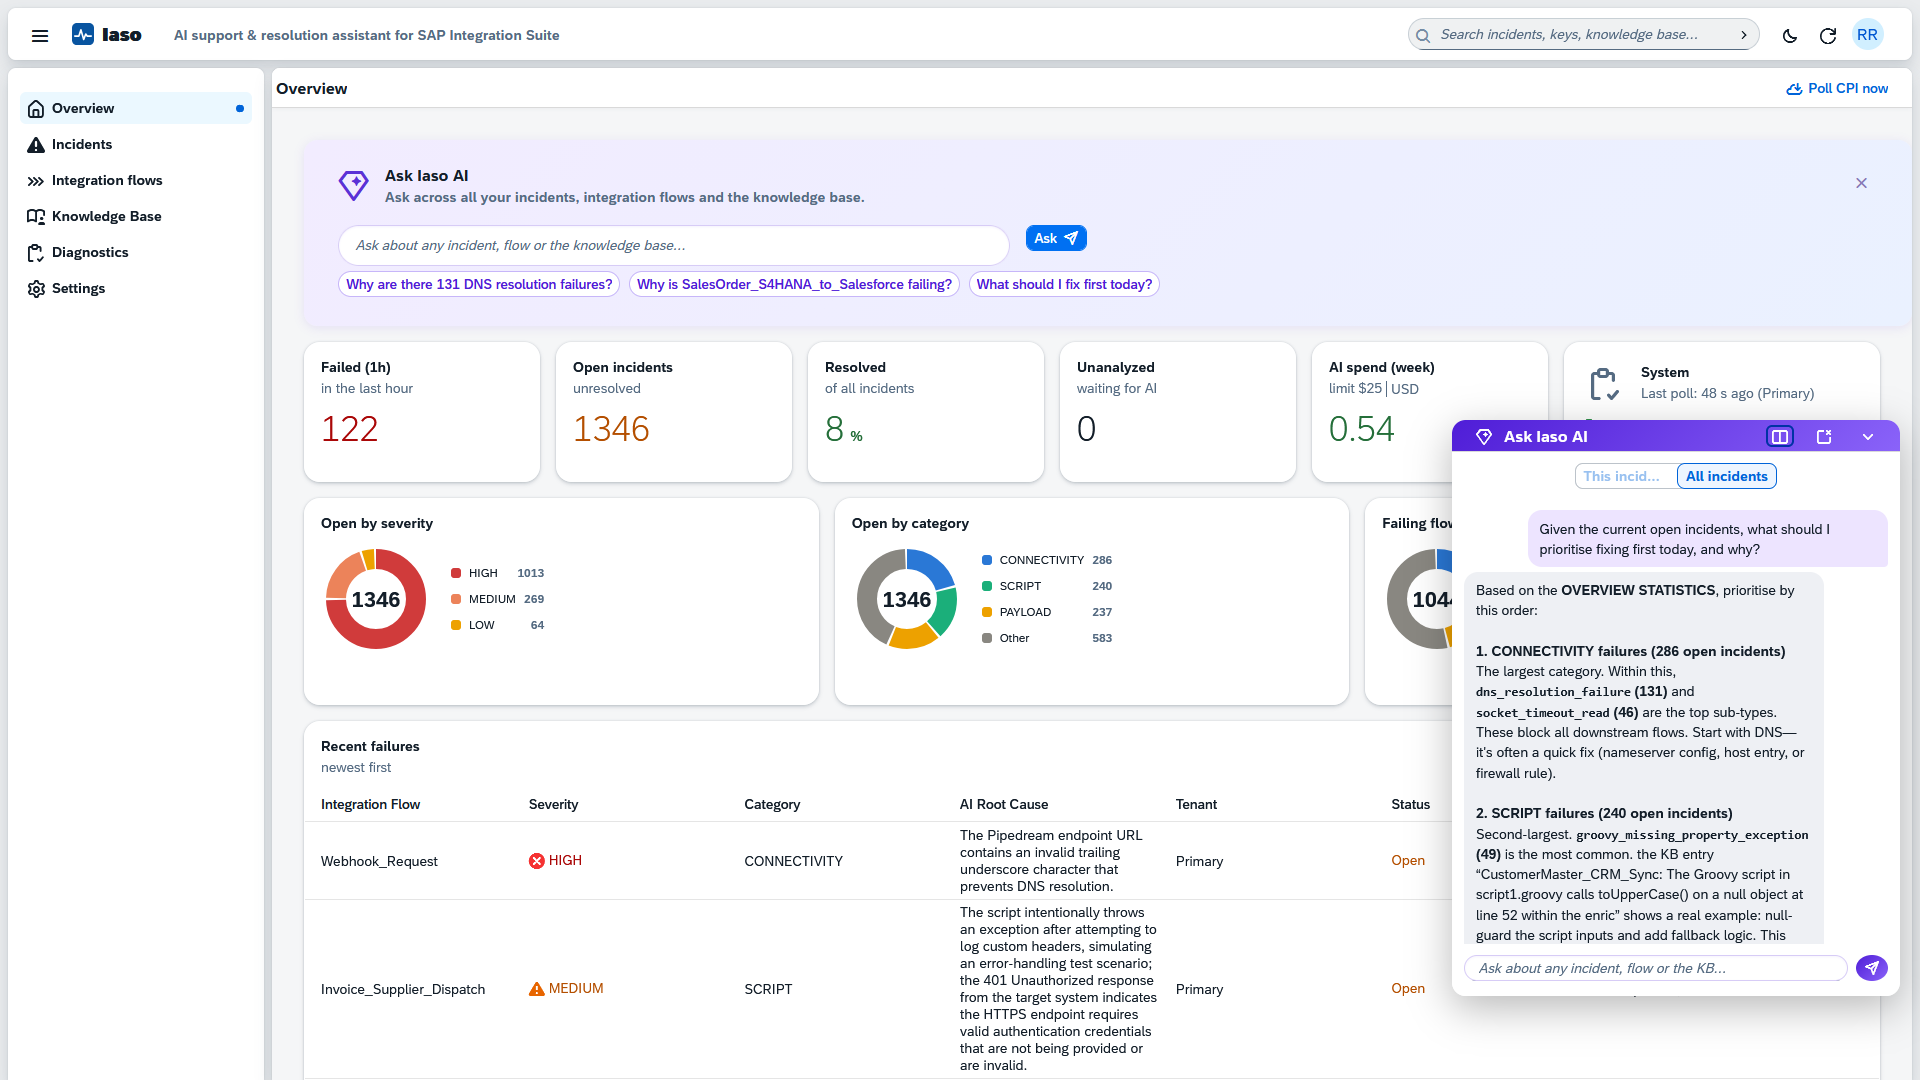This screenshot has width=1920, height=1080.
Task: Click the Knowledge Base book icon
Action: (36, 216)
